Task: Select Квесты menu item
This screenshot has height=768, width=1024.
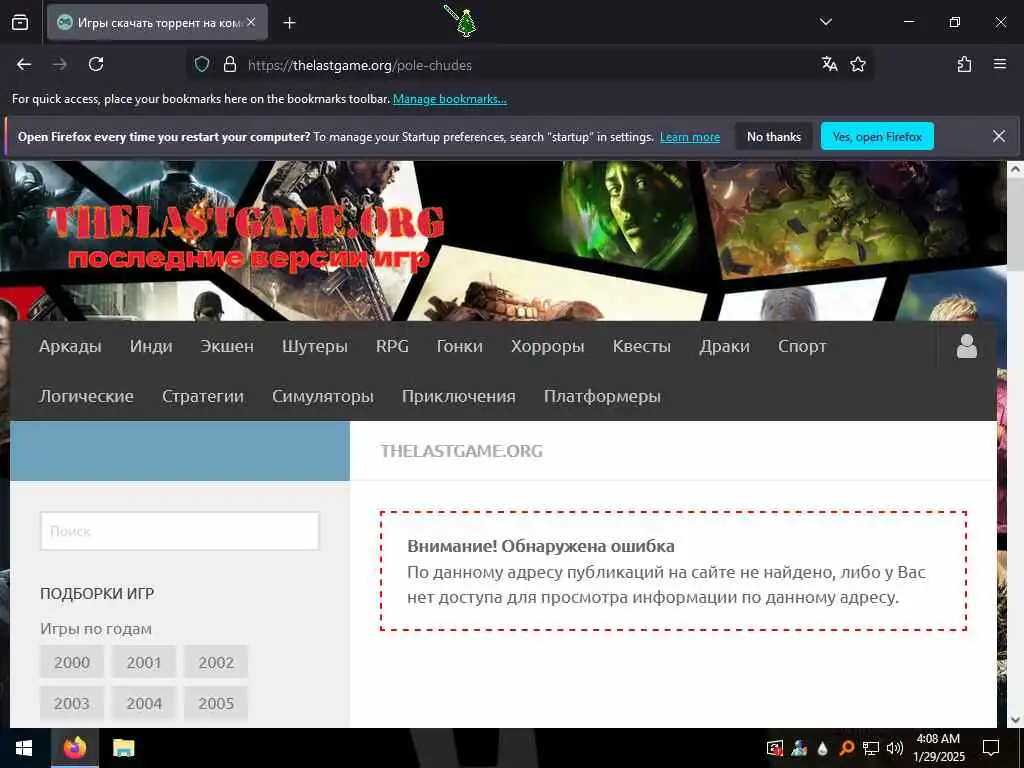Action: pyautogui.click(x=641, y=347)
